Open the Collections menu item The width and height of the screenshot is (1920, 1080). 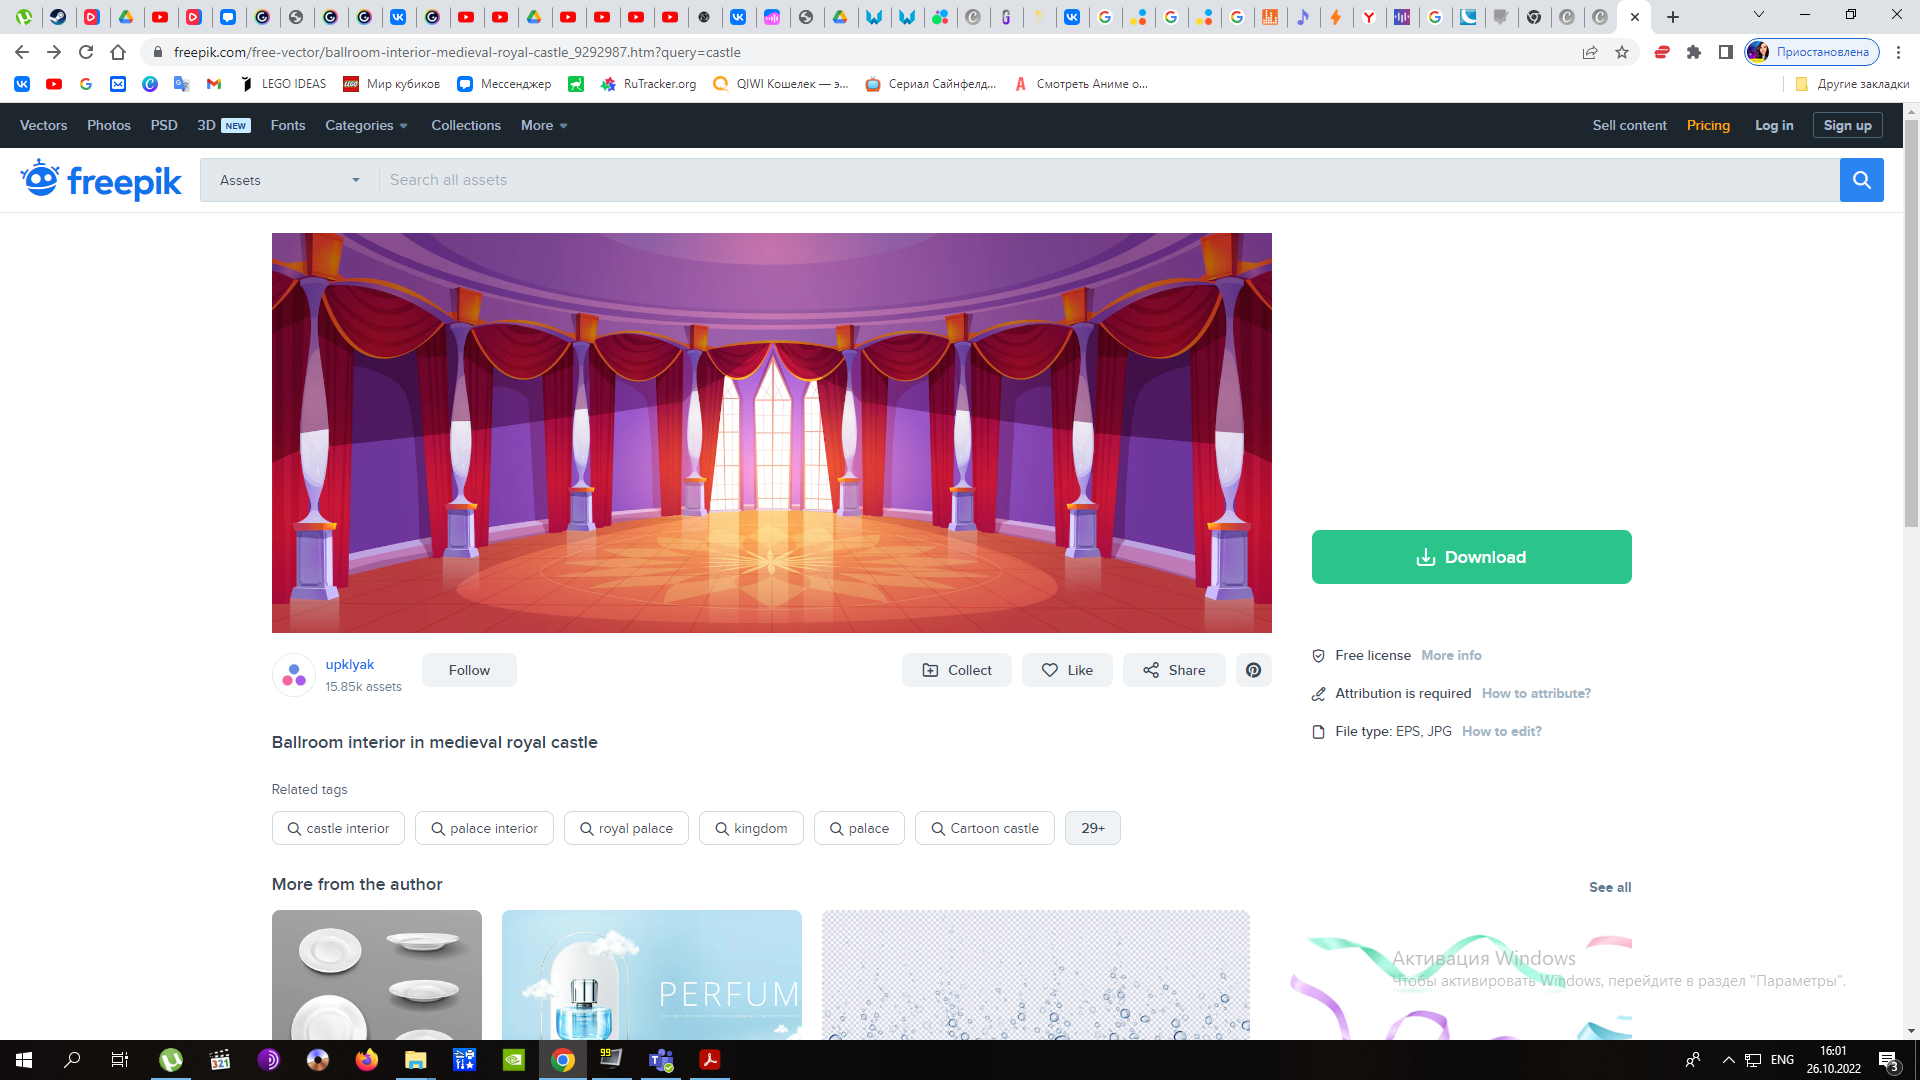click(466, 125)
